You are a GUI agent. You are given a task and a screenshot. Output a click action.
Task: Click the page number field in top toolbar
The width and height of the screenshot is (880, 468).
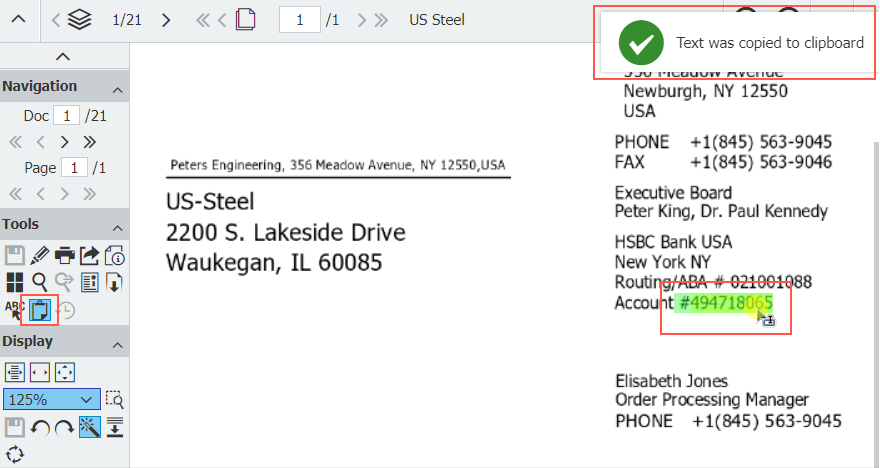[300, 20]
